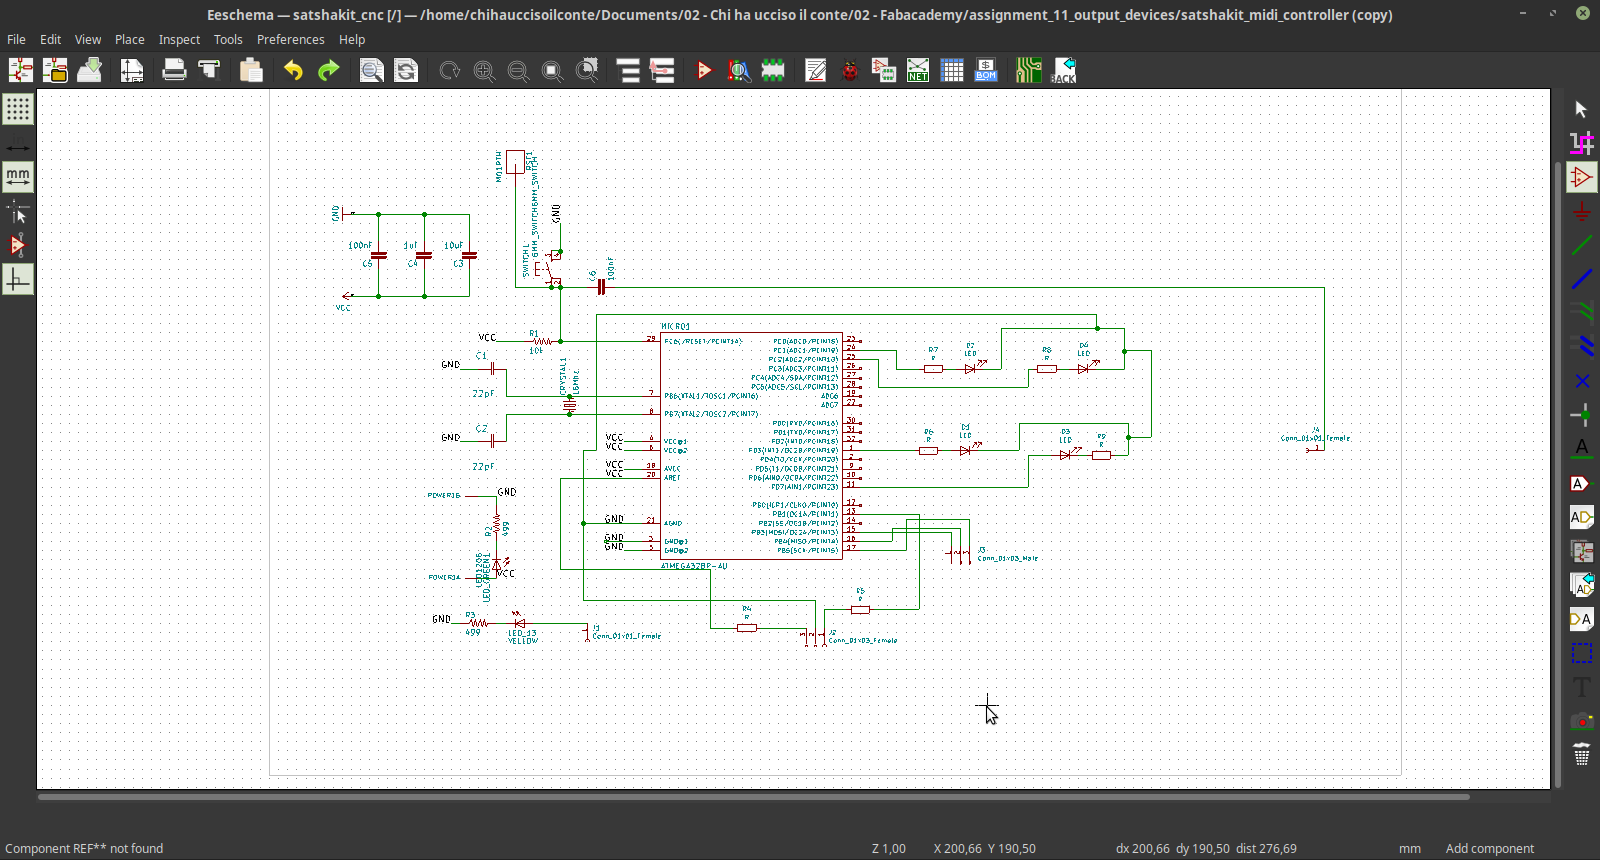Viewport: 1600px width, 860px height.
Task: Set units to millimeters
Action: (x=18, y=177)
